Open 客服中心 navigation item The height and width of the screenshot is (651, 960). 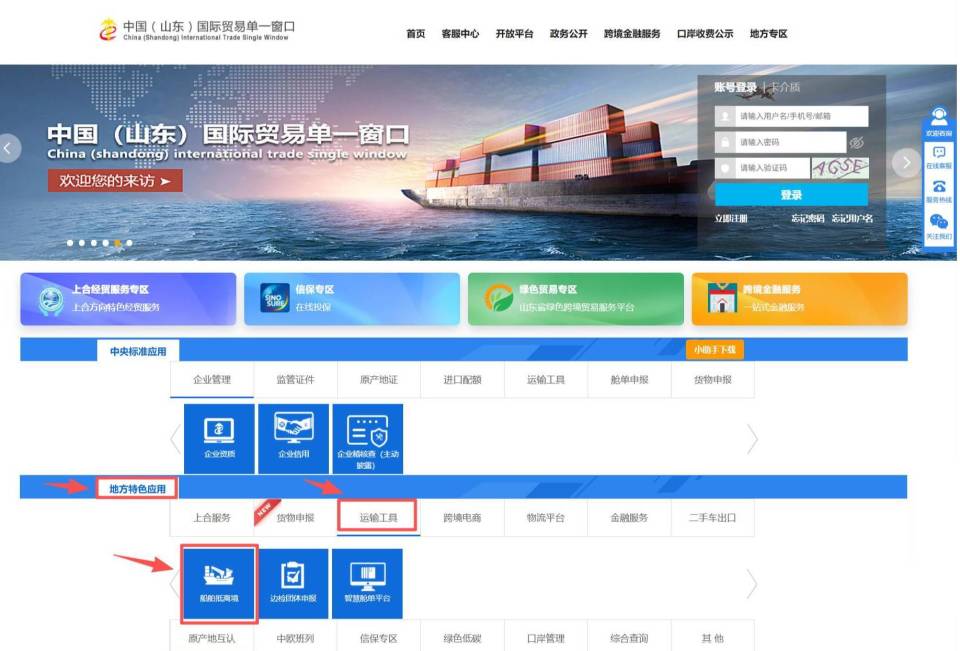pos(460,34)
